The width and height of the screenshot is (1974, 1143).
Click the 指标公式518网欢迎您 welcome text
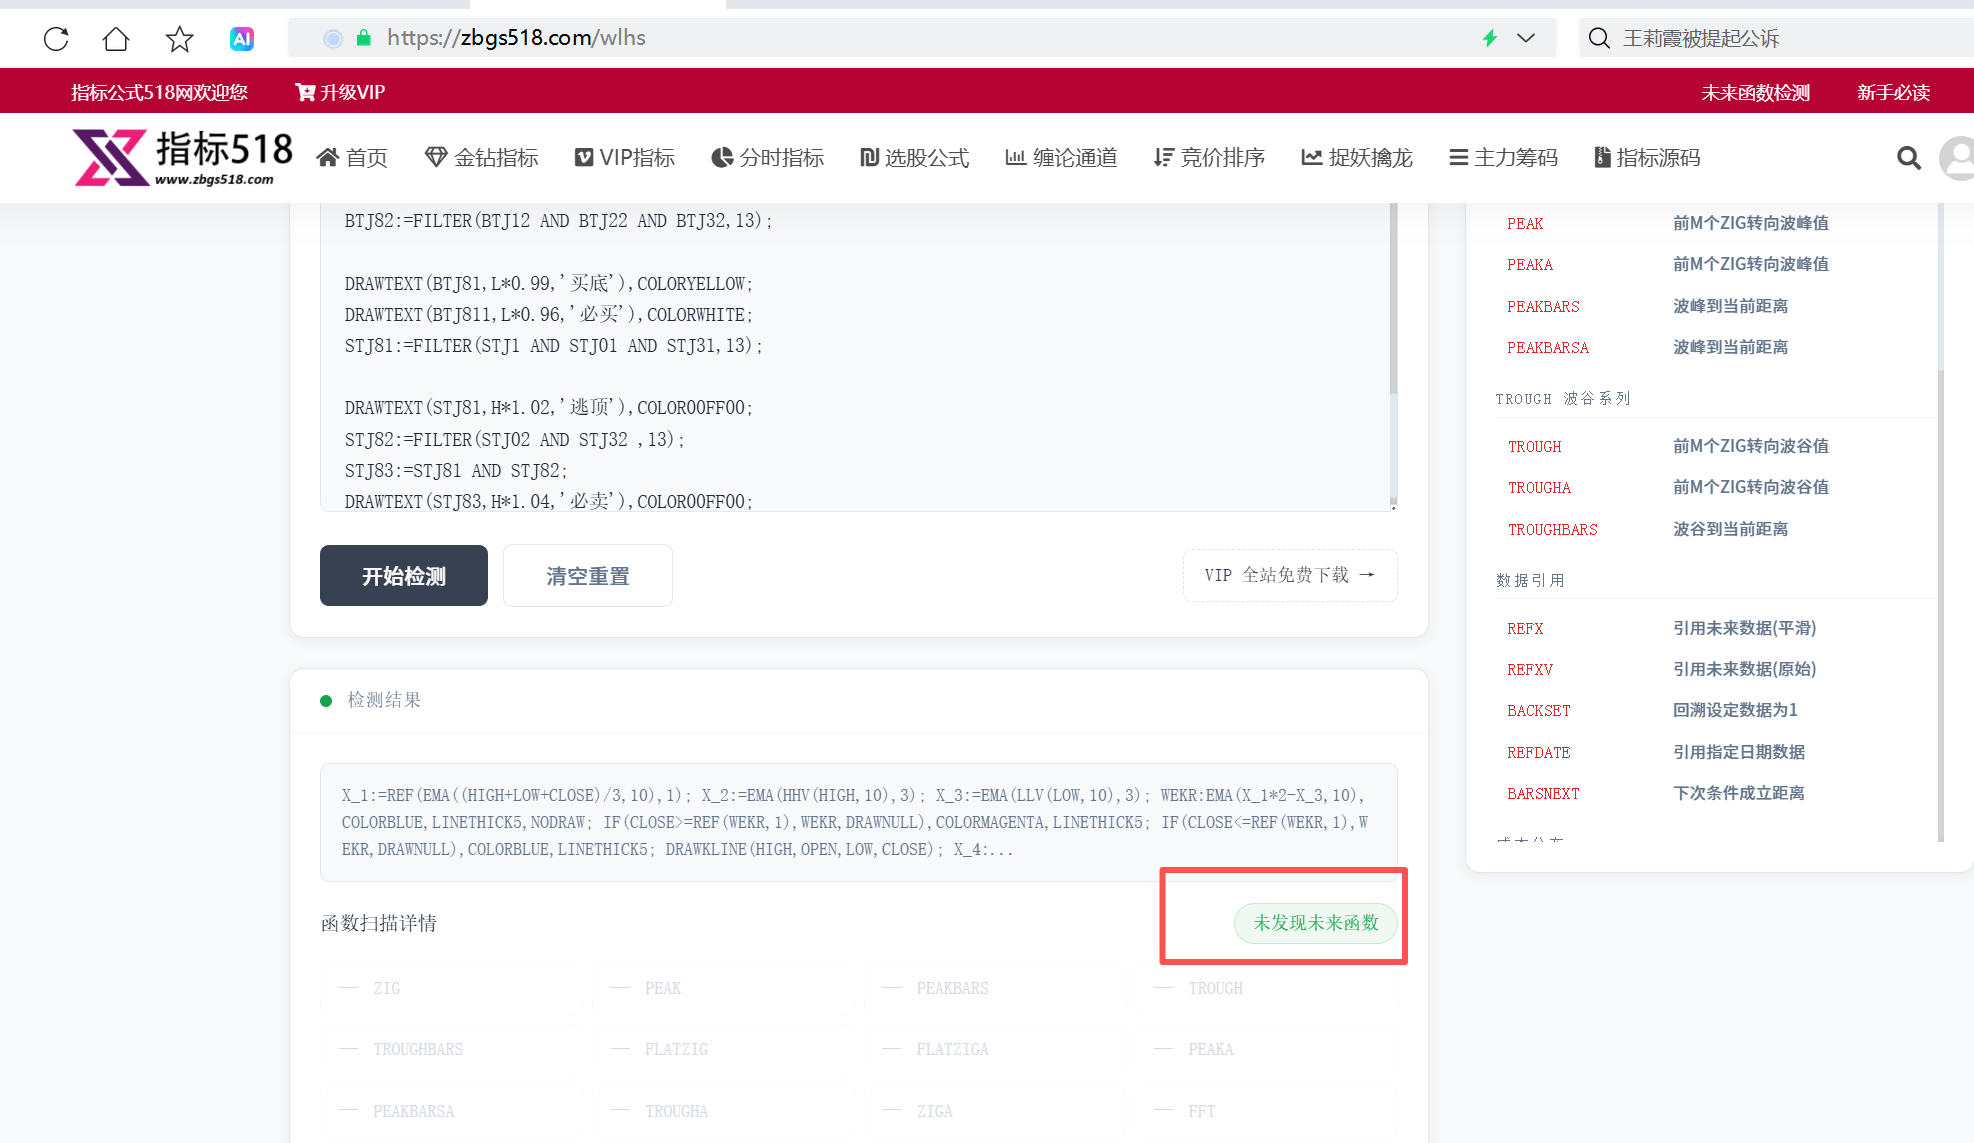(159, 92)
